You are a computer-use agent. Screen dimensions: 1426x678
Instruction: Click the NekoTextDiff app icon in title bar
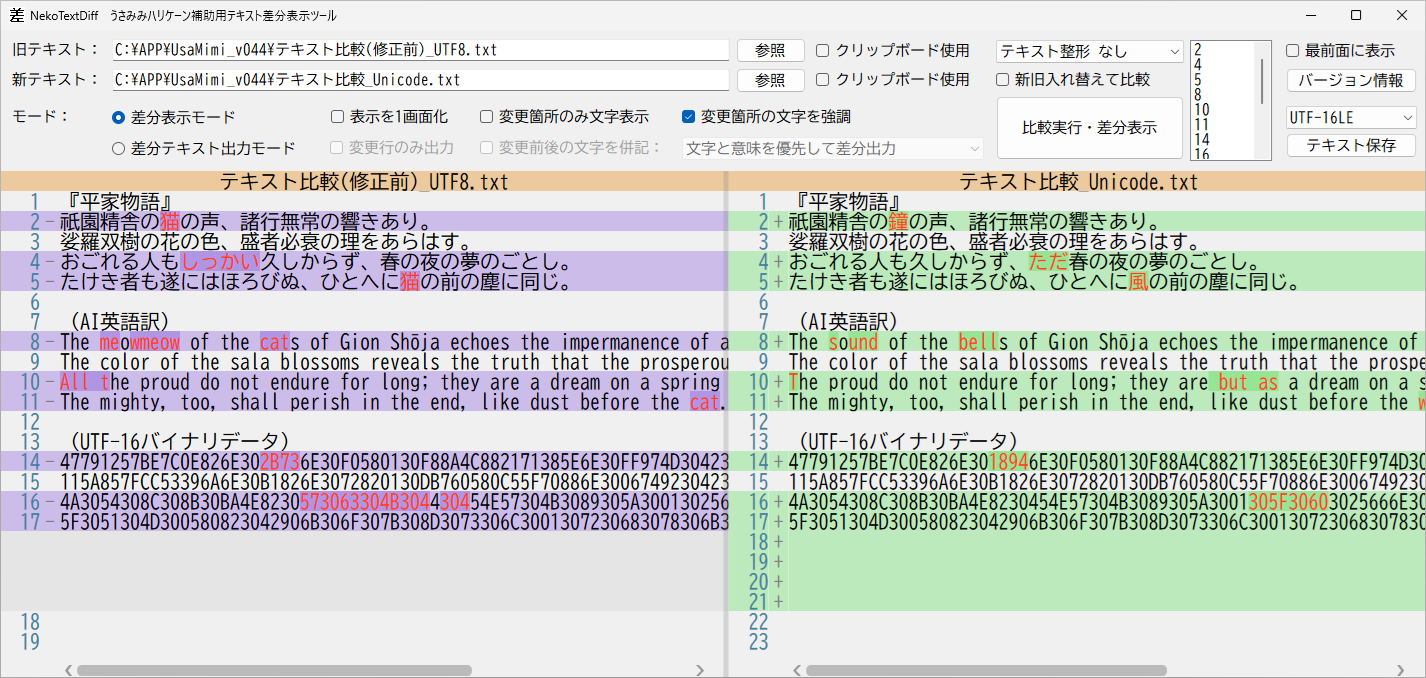coord(18,15)
